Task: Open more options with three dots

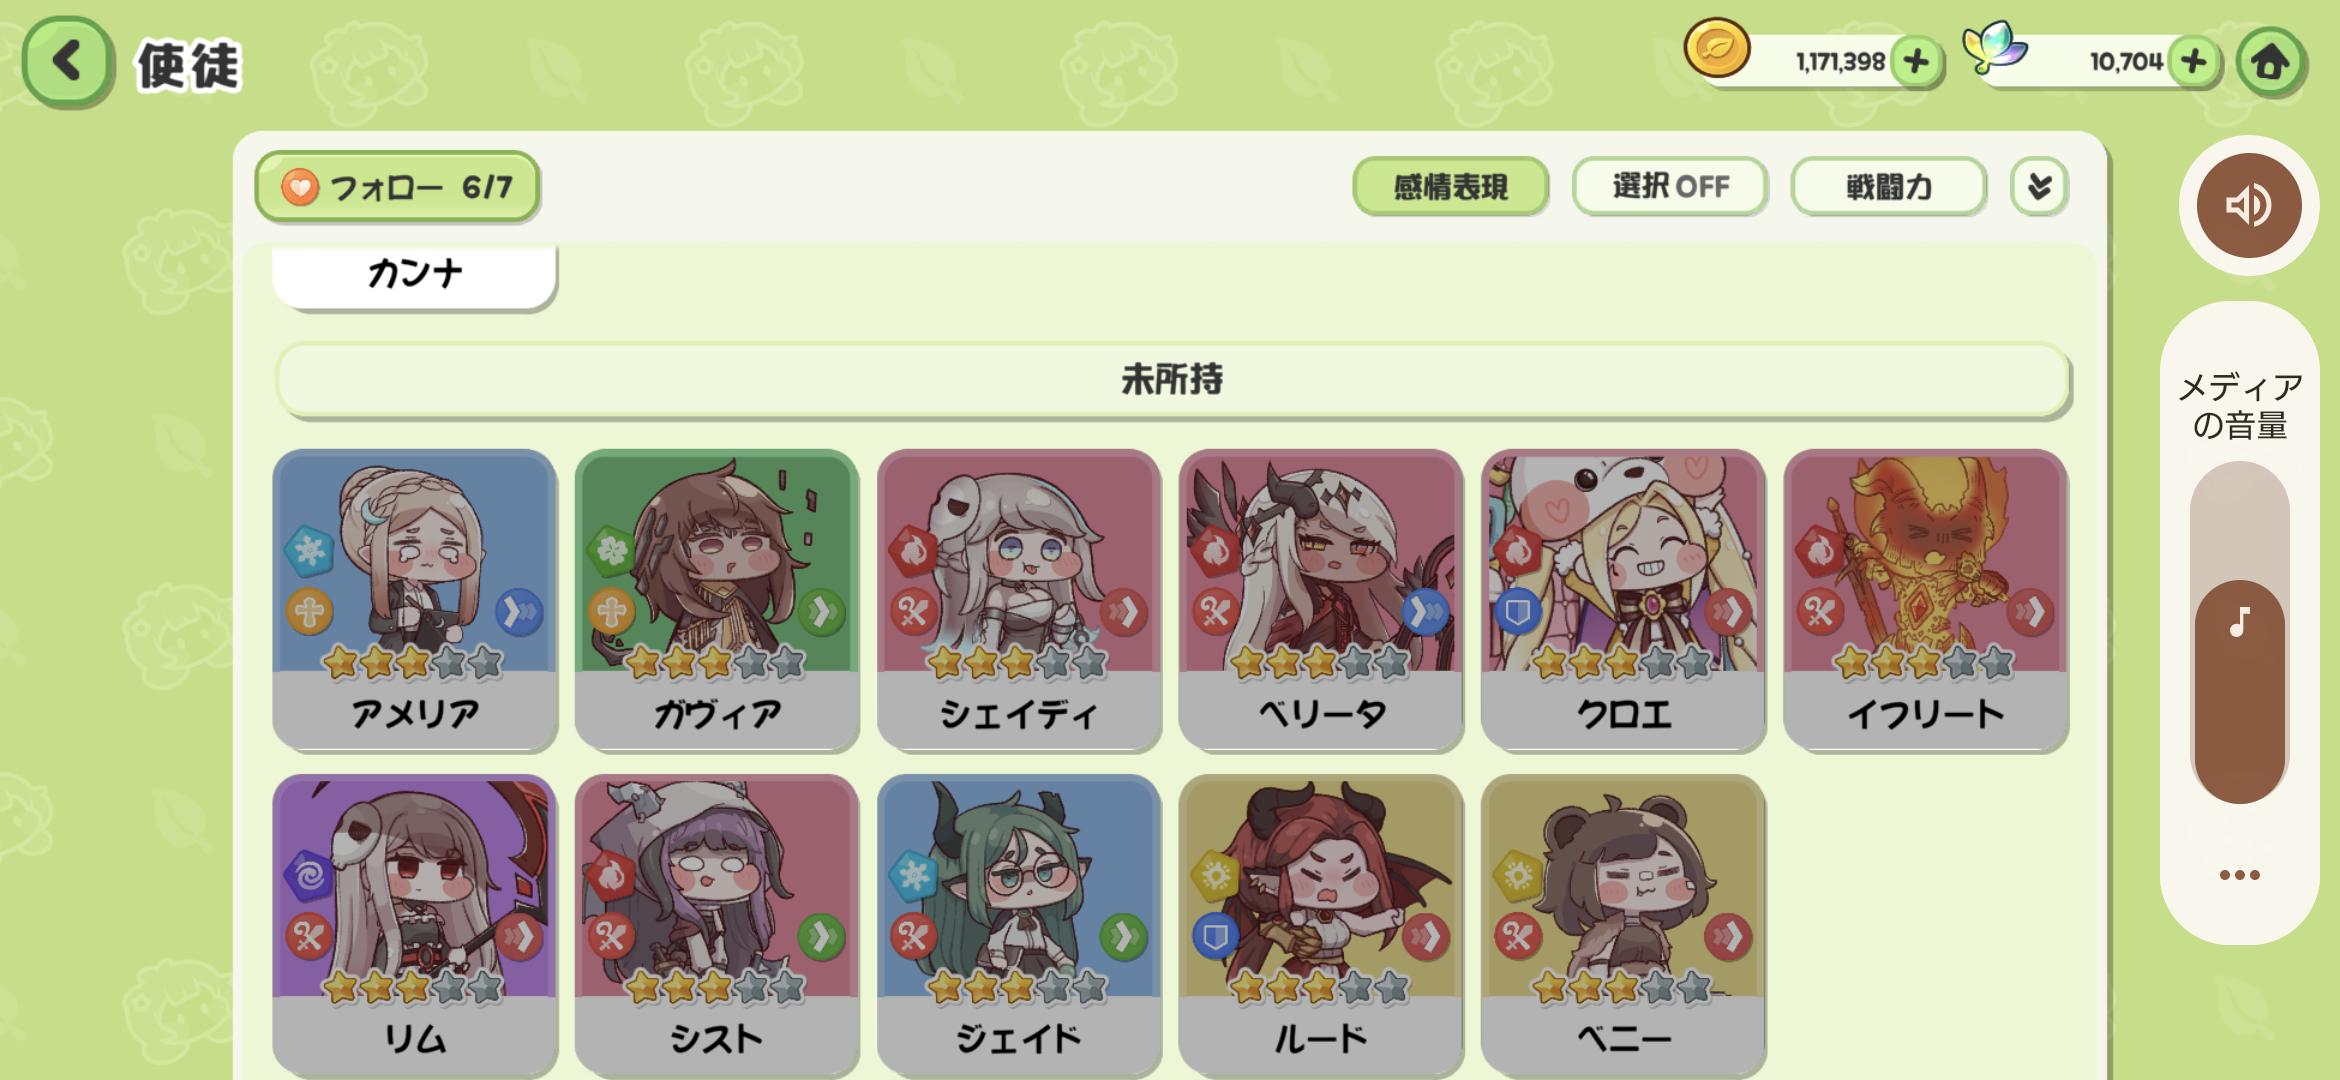Action: (2239, 875)
